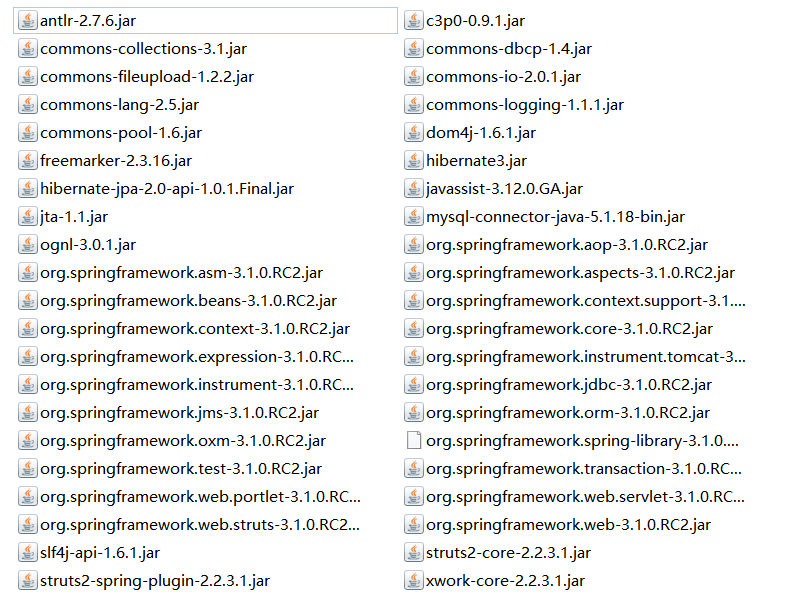Screen dimensions: 802x607
Task: Select file name org.springframework.web.servlet-3.1.0.RC...
Action: [585, 497]
